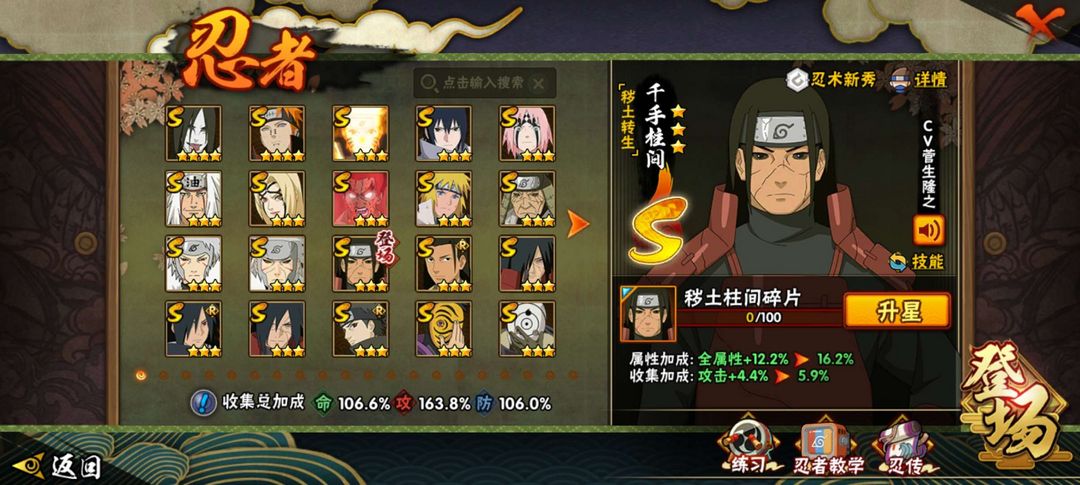Viewport: 1080px width, 485px height.
Task: Tap the 技能 skill switch icon
Action: point(916,262)
